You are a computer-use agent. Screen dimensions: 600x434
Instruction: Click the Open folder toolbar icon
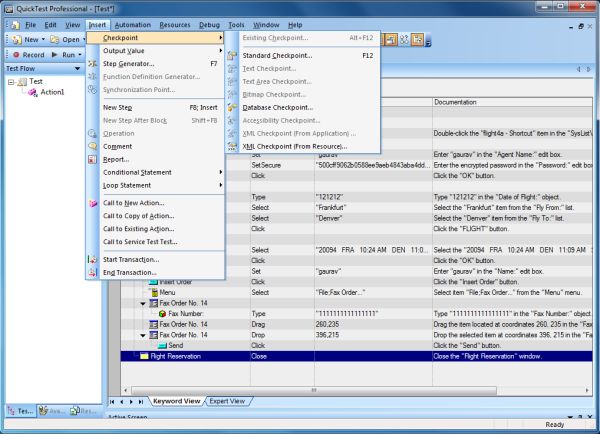(x=55, y=39)
